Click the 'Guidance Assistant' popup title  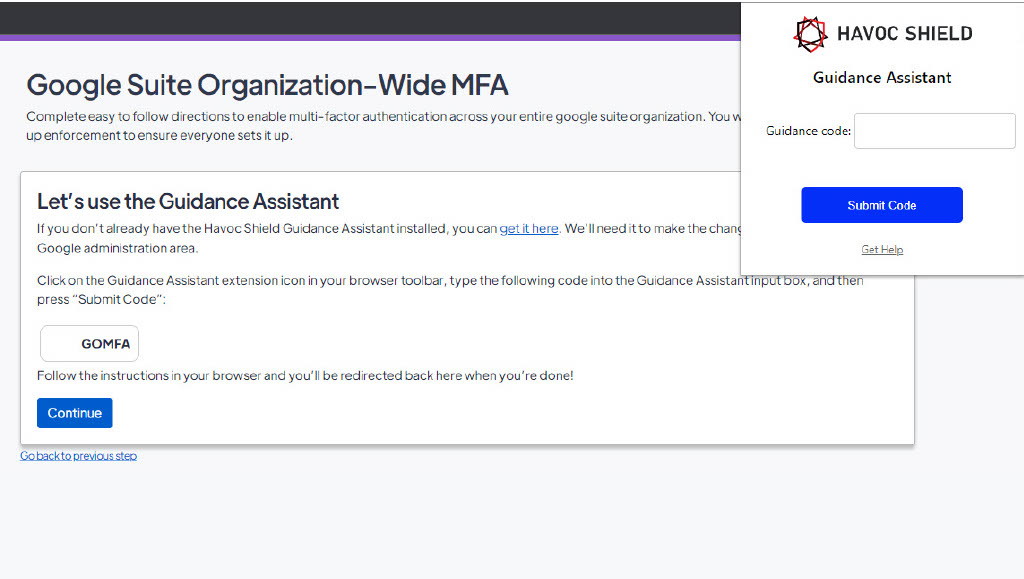(x=882, y=78)
